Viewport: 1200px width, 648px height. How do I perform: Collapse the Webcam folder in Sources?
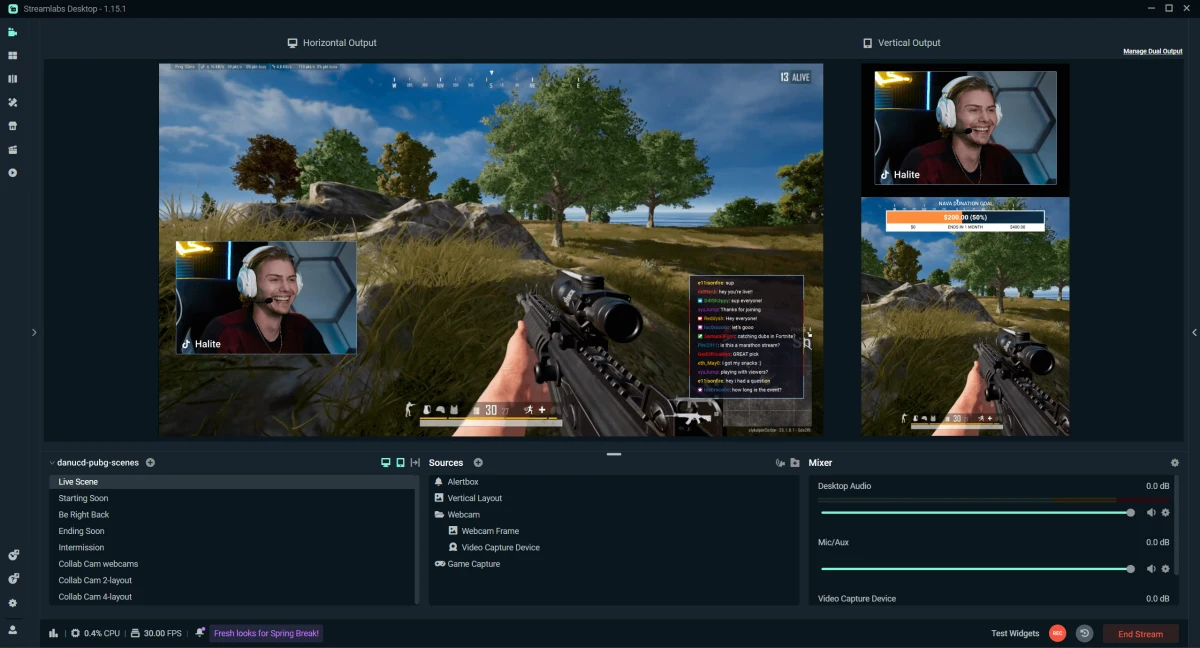click(x=438, y=514)
